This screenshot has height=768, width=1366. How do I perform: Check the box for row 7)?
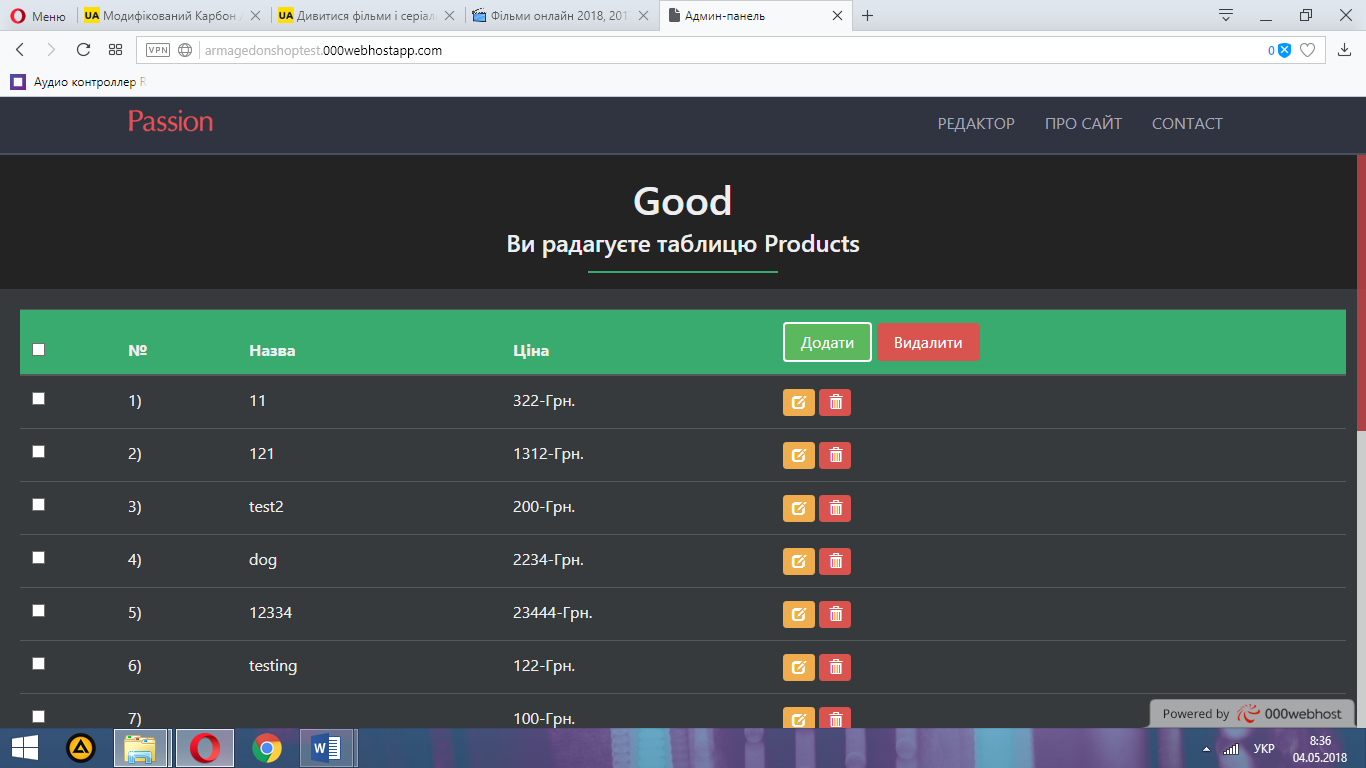39,716
